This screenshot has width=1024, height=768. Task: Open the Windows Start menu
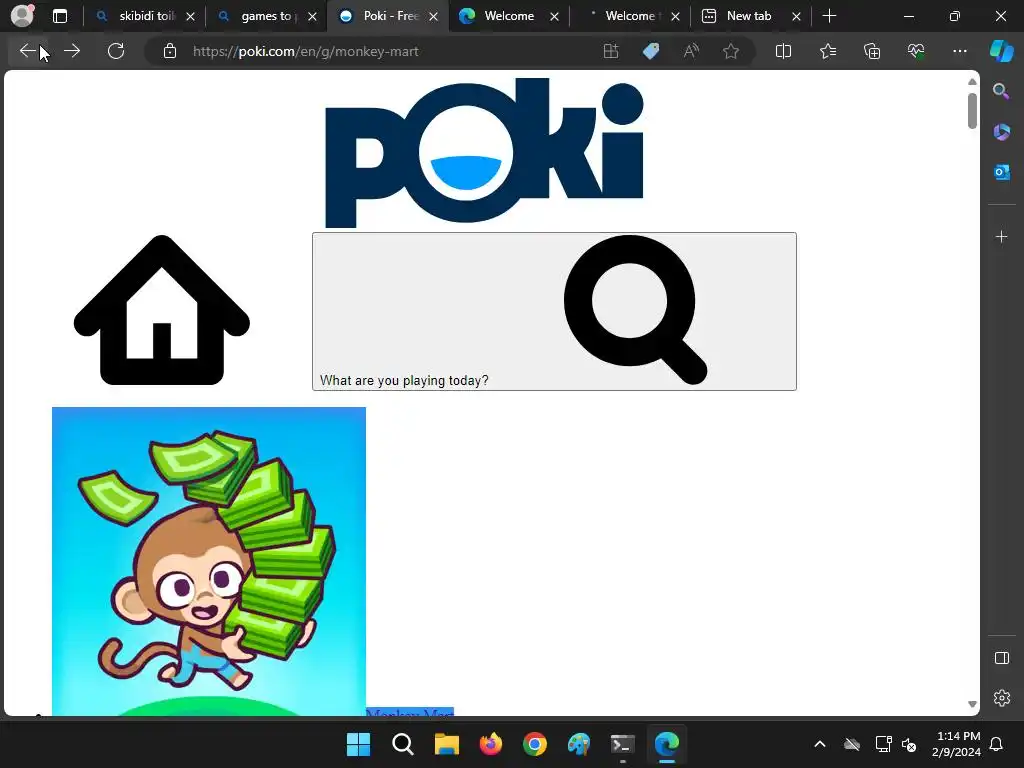coord(358,744)
